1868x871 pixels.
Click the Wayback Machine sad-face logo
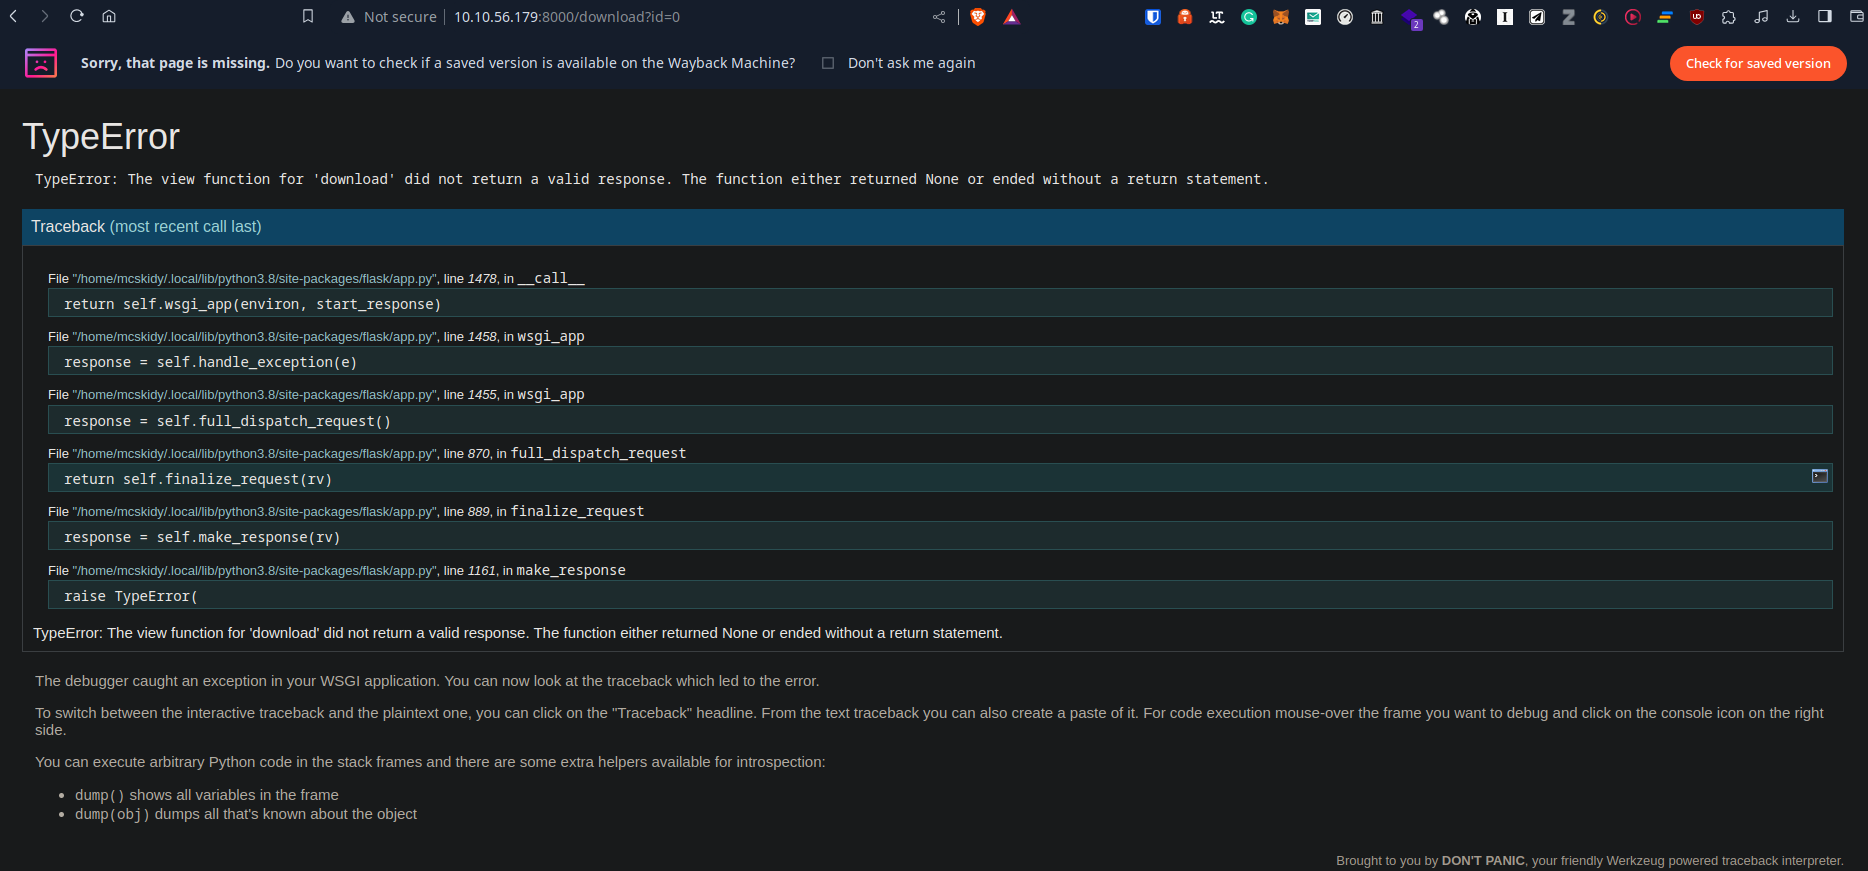point(41,63)
